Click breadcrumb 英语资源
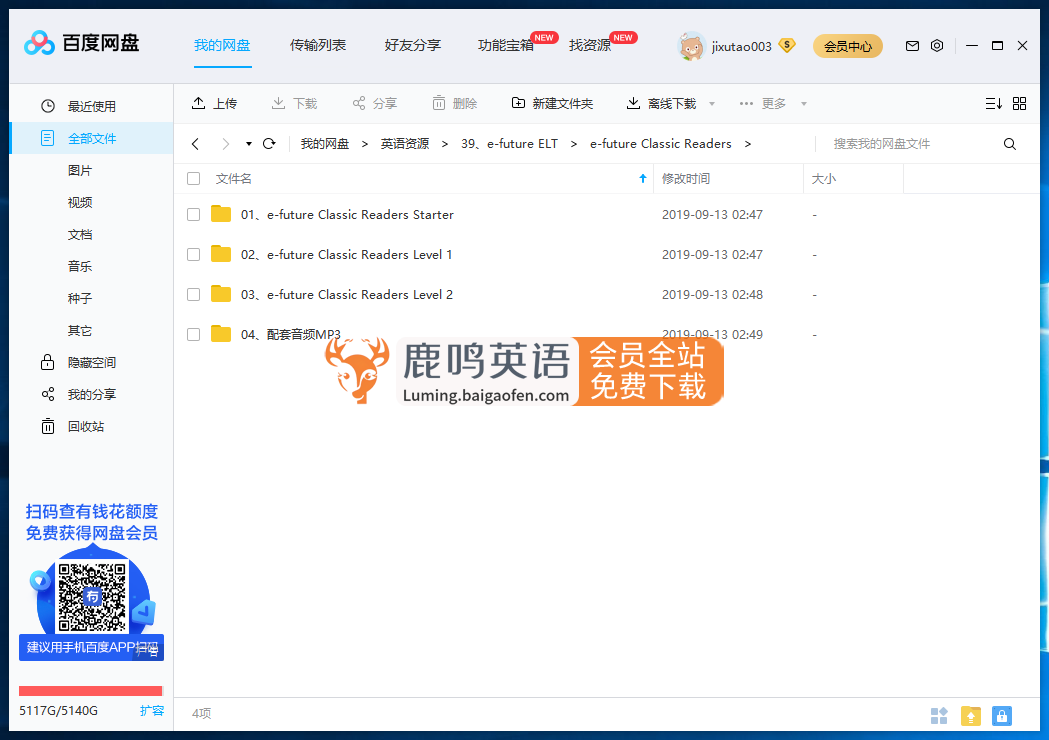 point(405,144)
